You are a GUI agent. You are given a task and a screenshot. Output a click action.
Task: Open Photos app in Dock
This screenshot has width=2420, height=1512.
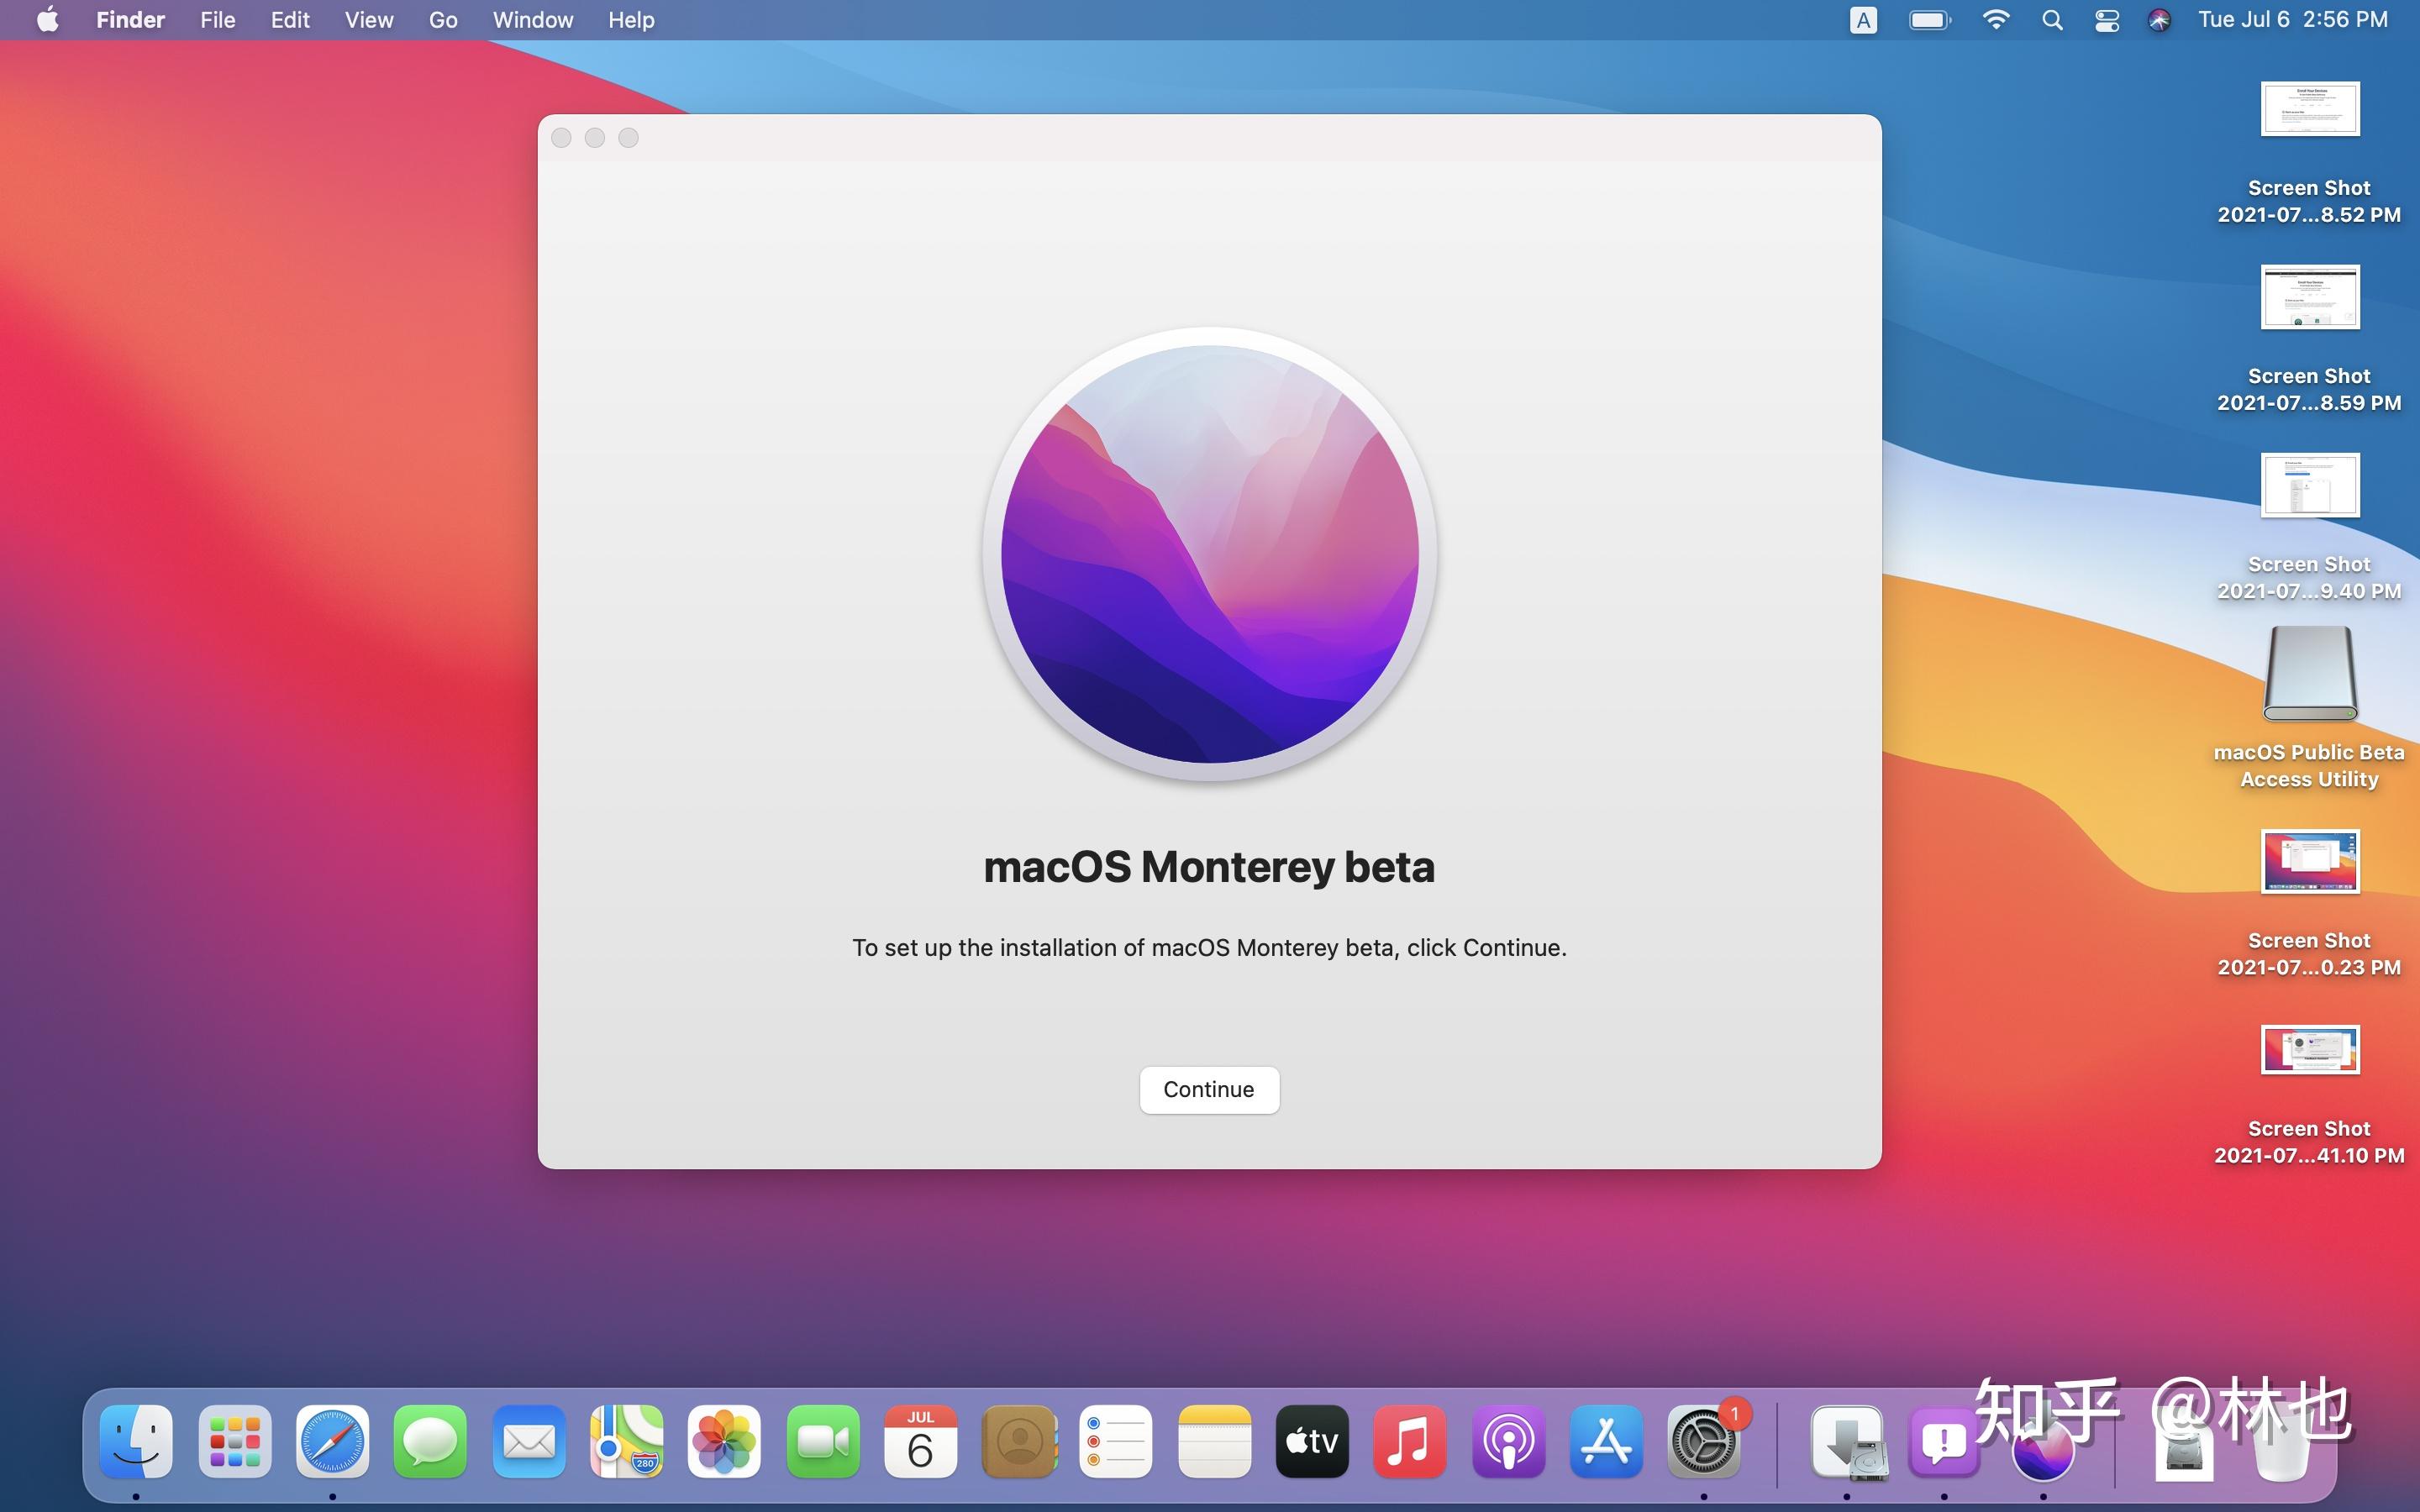point(724,1441)
